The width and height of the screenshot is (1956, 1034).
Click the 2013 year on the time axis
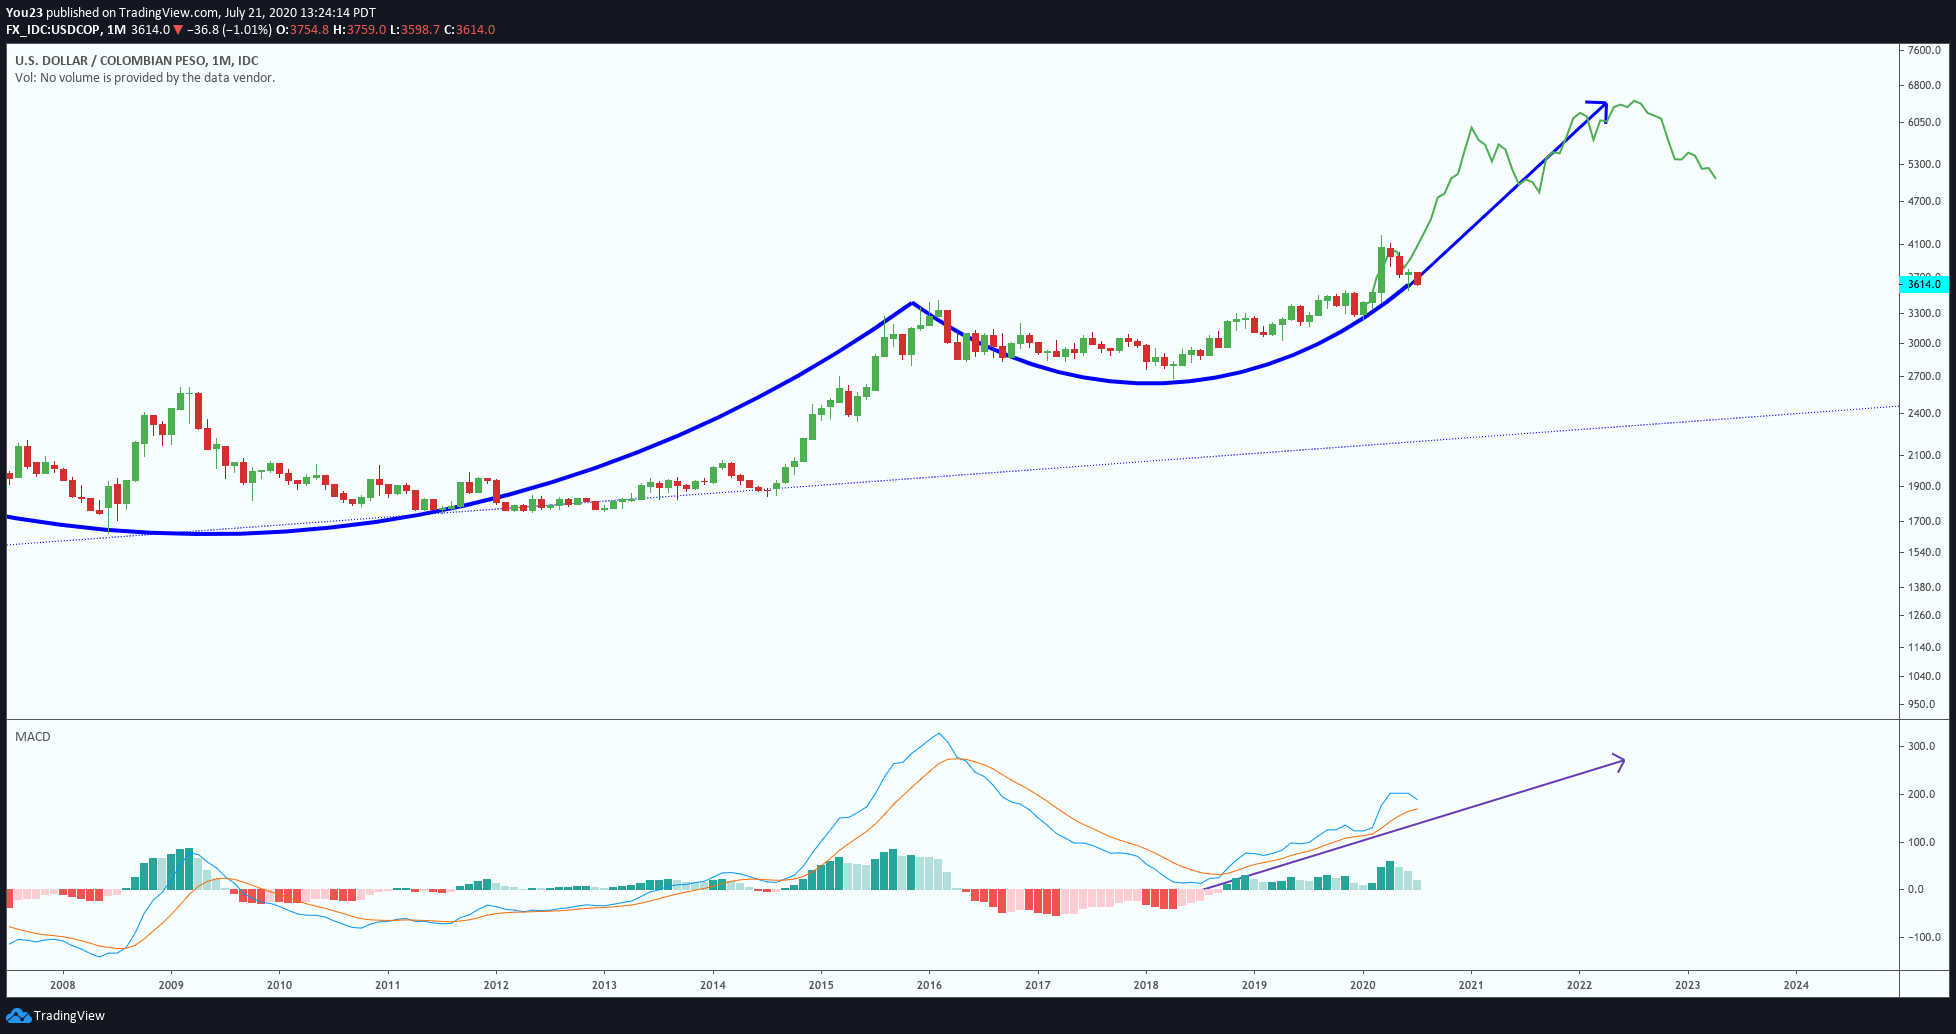pos(604,985)
